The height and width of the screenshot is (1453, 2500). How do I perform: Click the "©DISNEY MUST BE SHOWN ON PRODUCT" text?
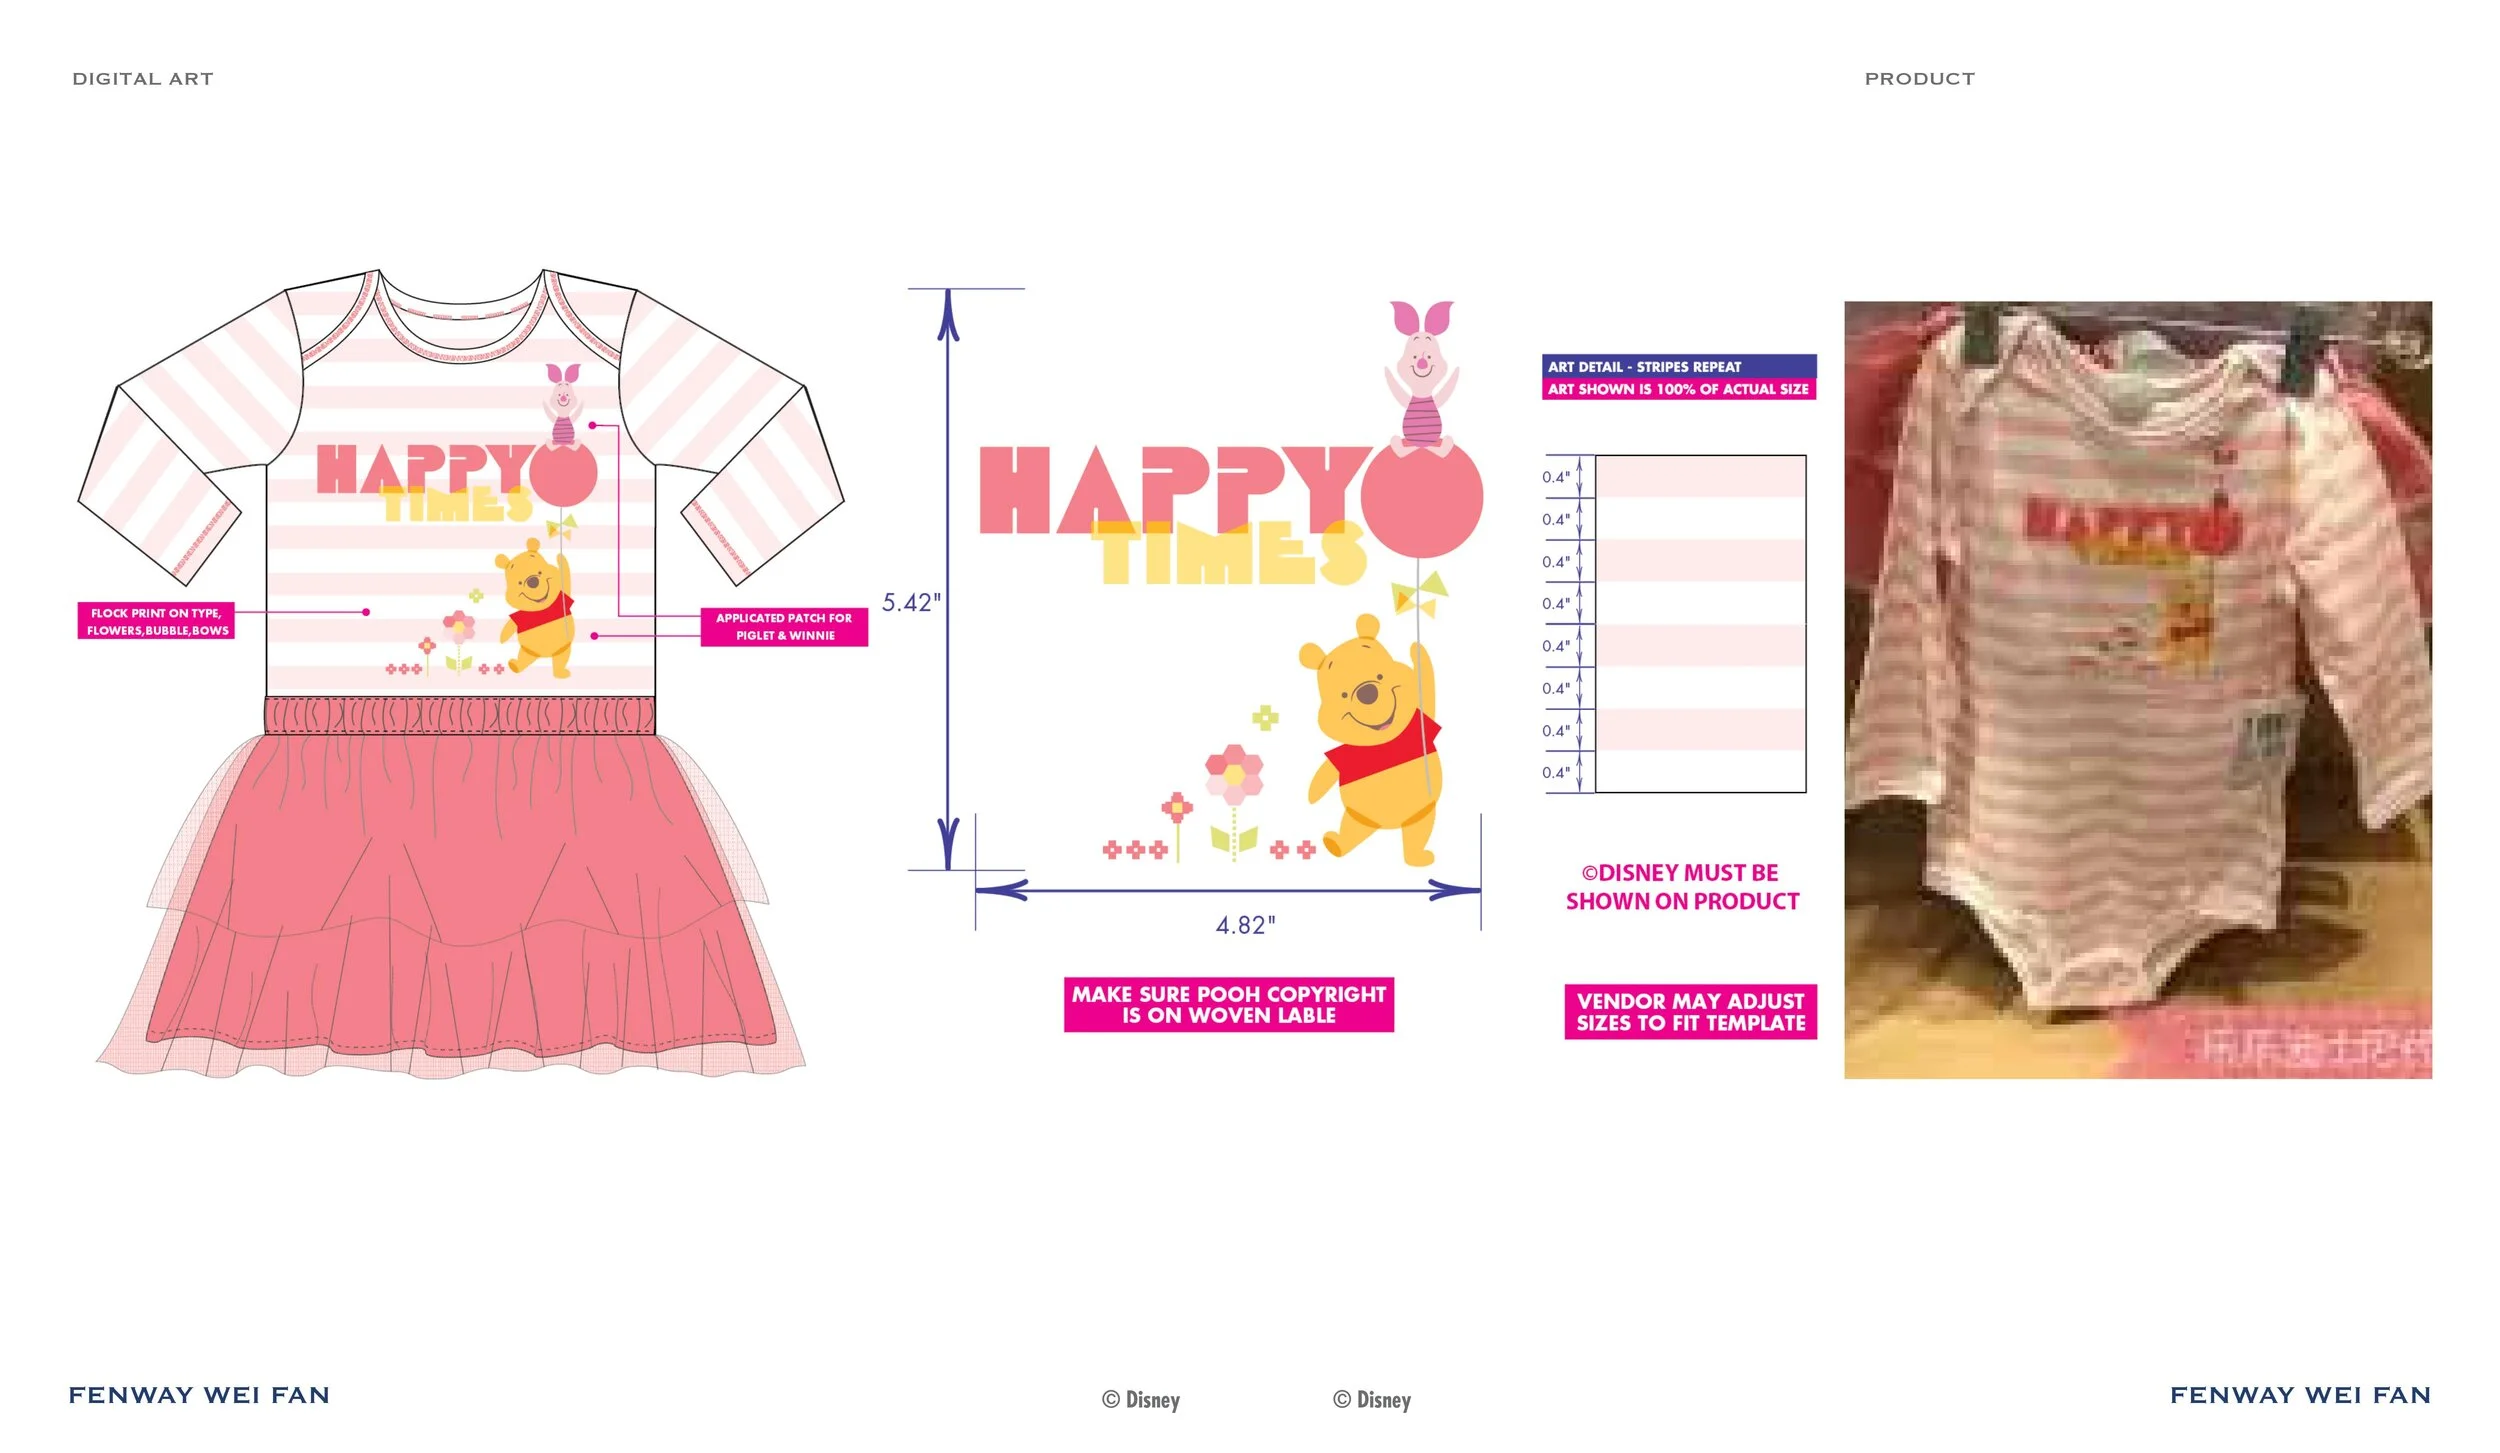(x=1682, y=887)
